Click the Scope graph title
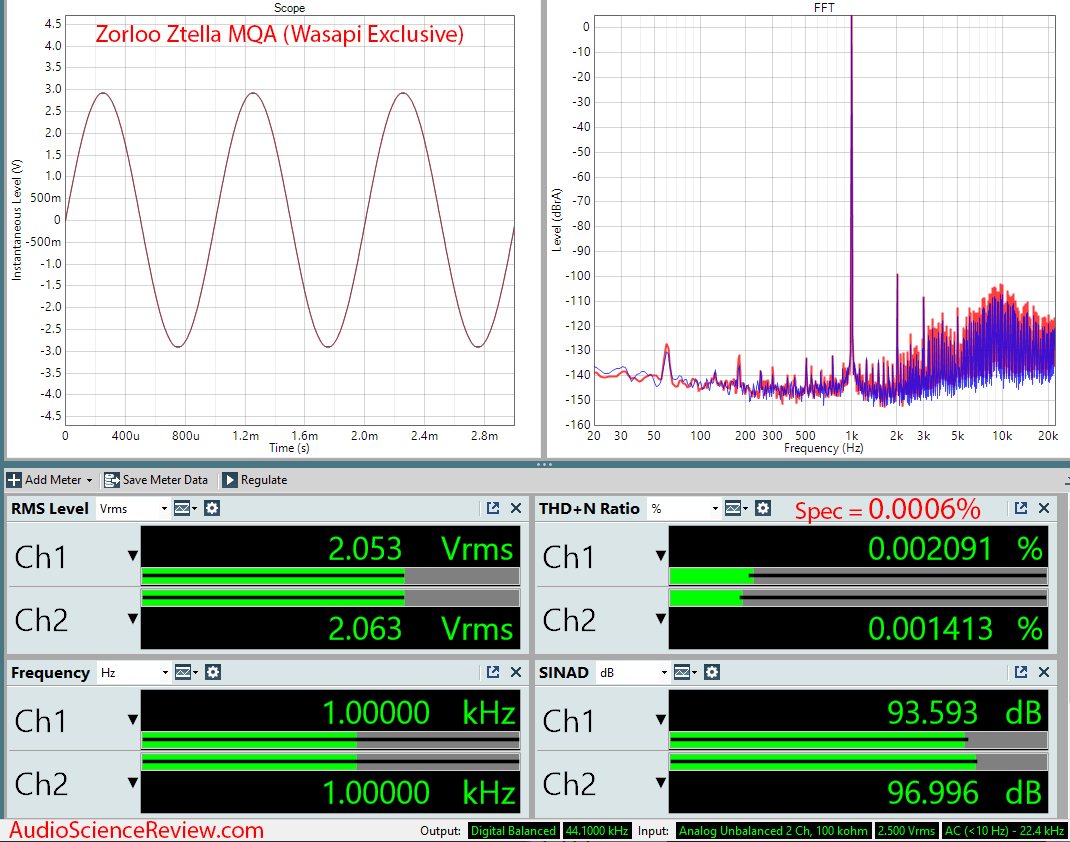This screenshot has height=842, width=1070. click(289, 8)
